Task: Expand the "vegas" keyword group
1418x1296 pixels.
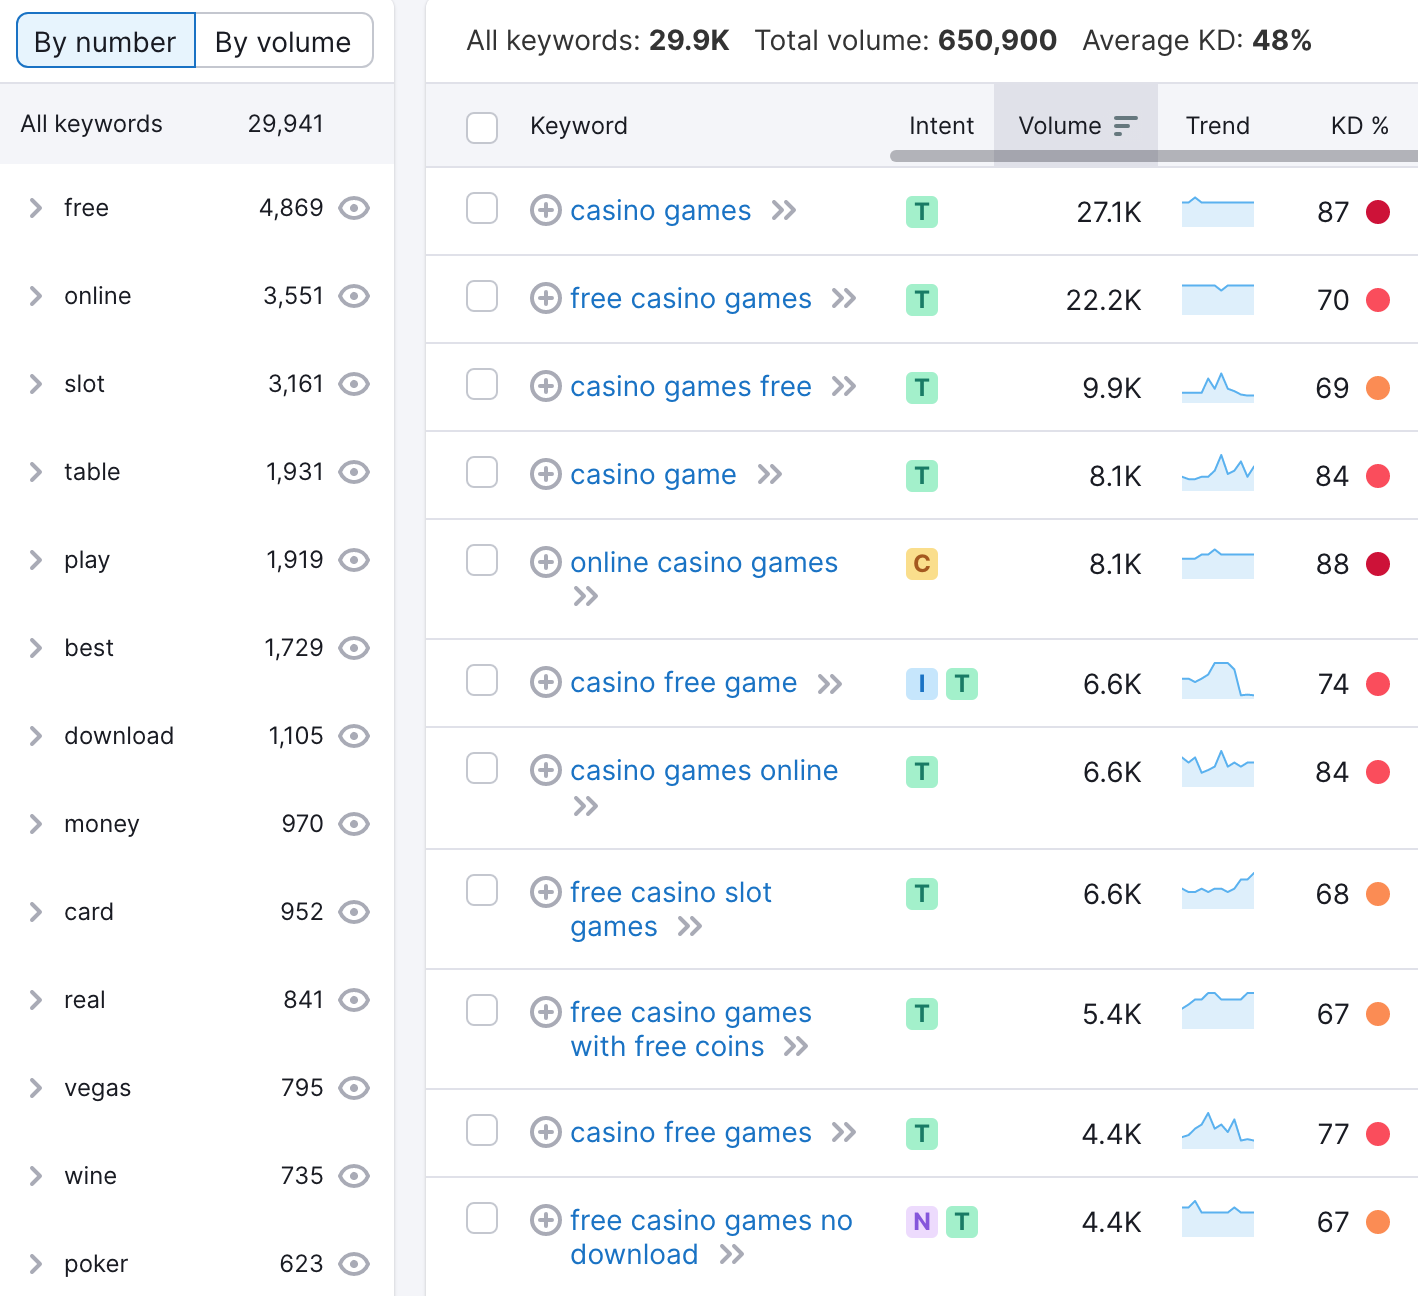Action: pyautogui.click(x=36, y=1088)
